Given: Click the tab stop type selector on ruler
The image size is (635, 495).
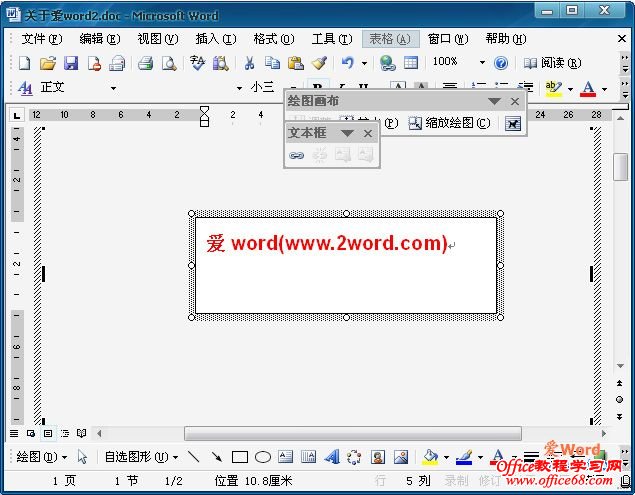Looking at the screenshot, I should 17,115.
